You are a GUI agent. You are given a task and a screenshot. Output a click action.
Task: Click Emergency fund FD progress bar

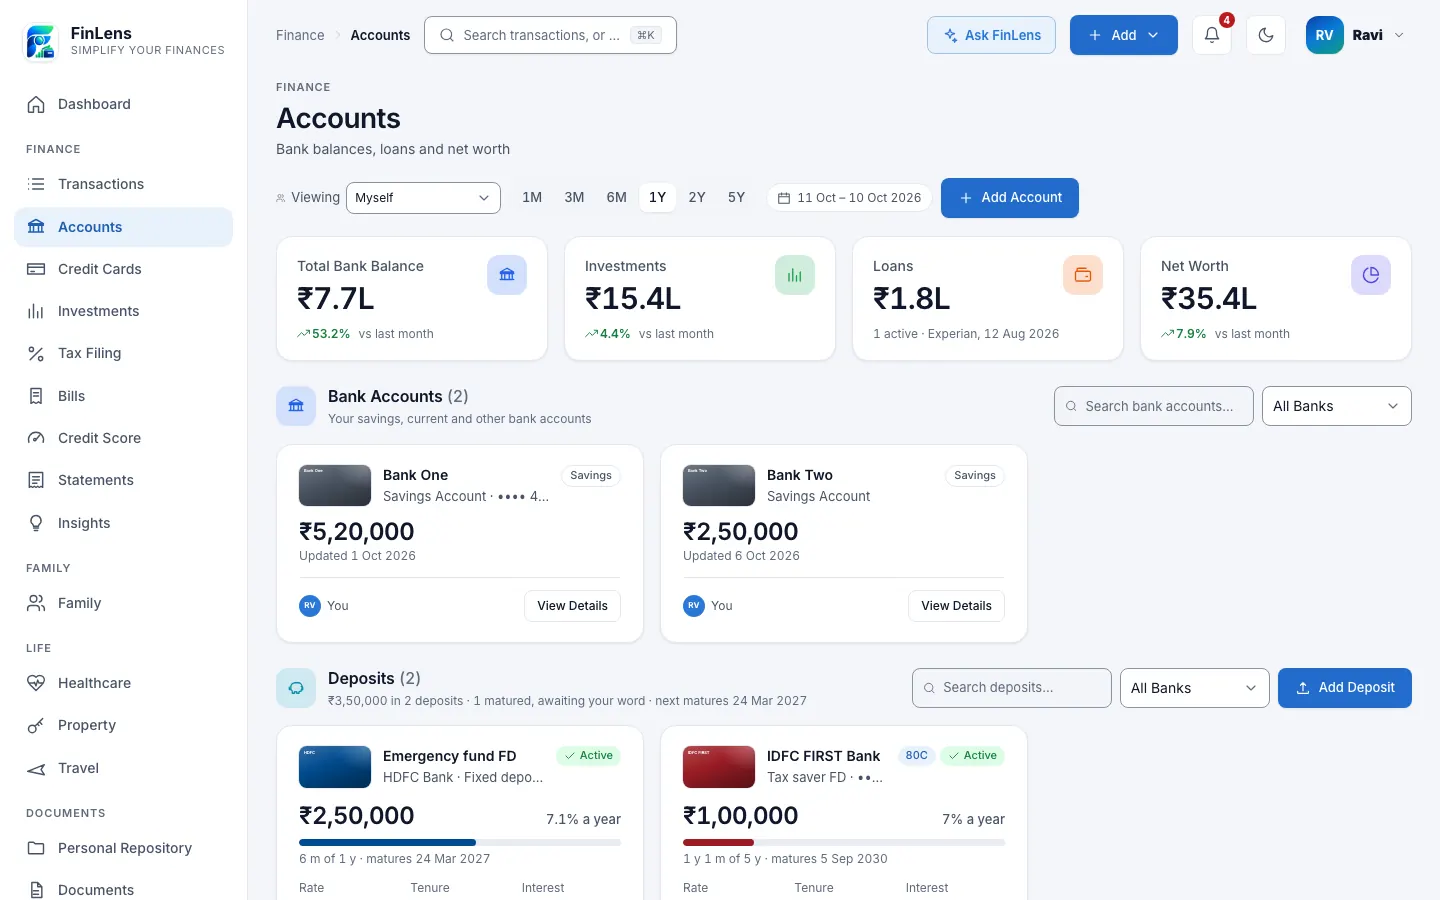click(460, 843)
